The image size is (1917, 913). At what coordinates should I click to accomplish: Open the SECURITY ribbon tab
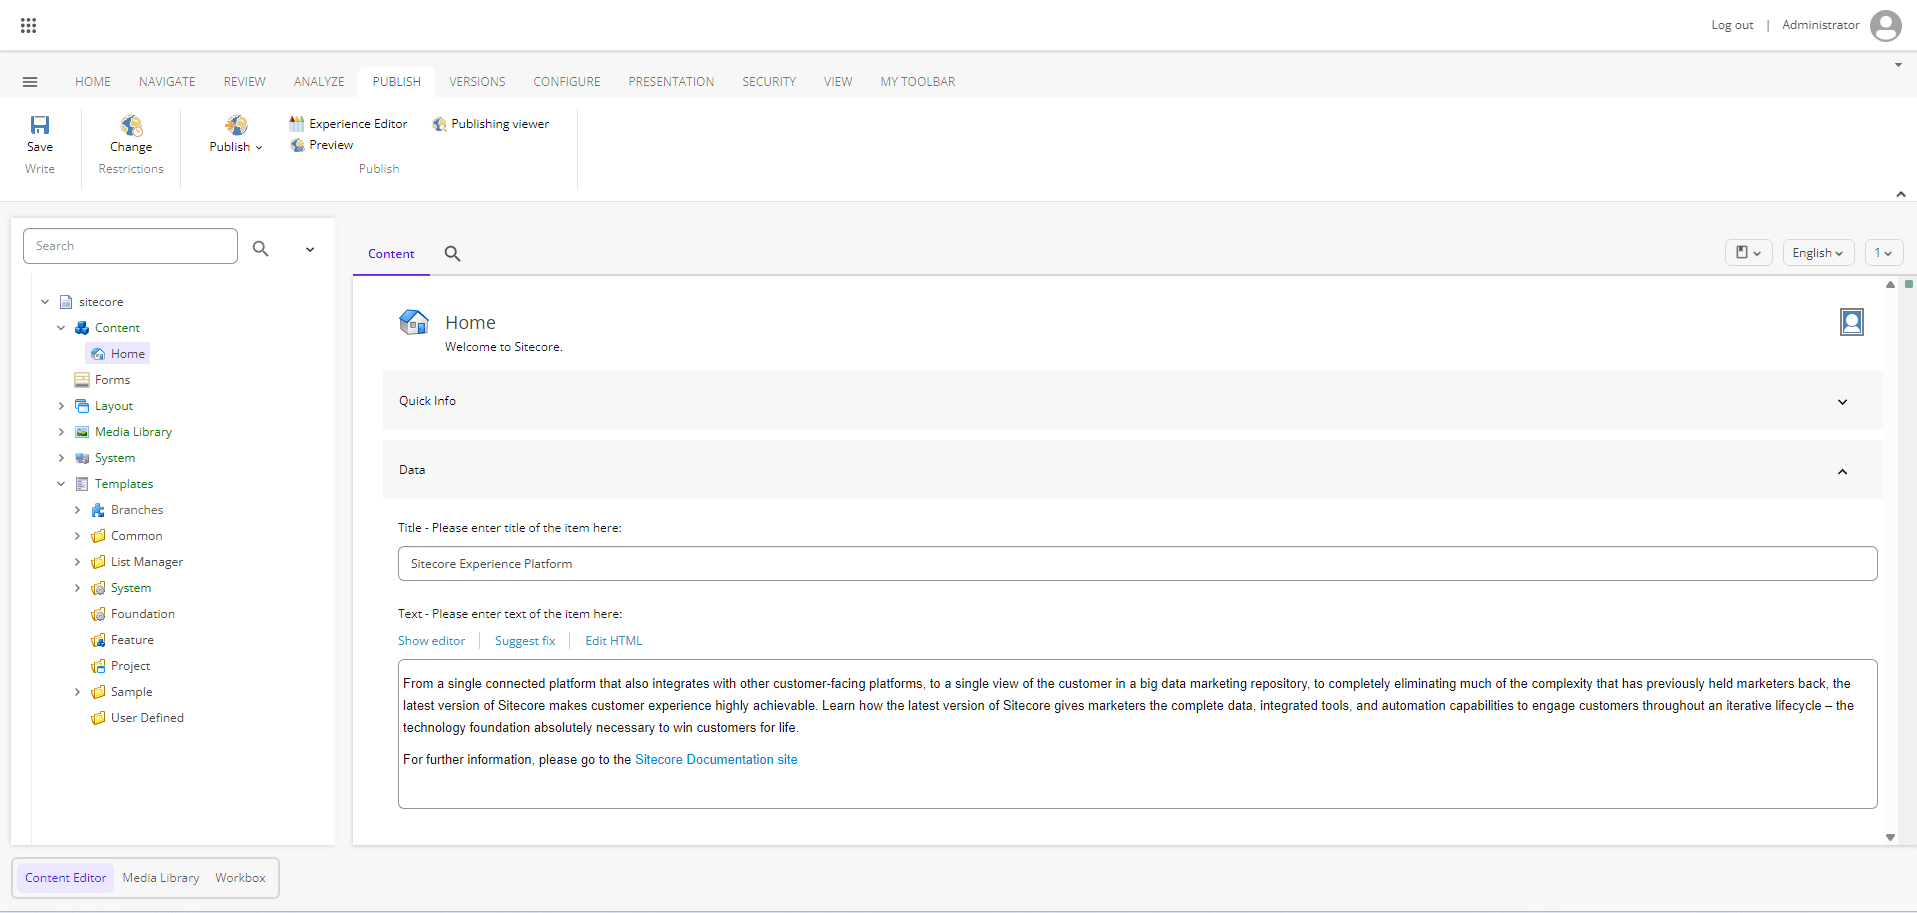[769, 82]
